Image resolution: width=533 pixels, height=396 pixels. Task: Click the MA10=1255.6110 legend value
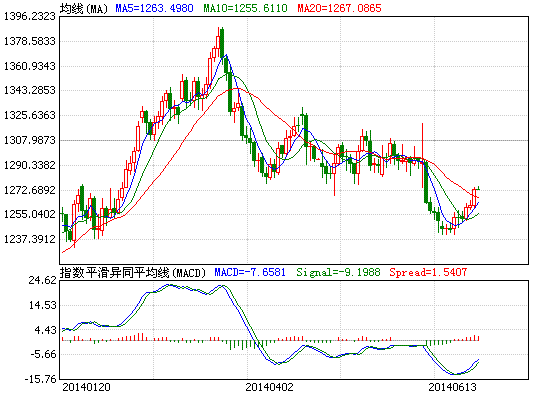click(x=245, y=8)
